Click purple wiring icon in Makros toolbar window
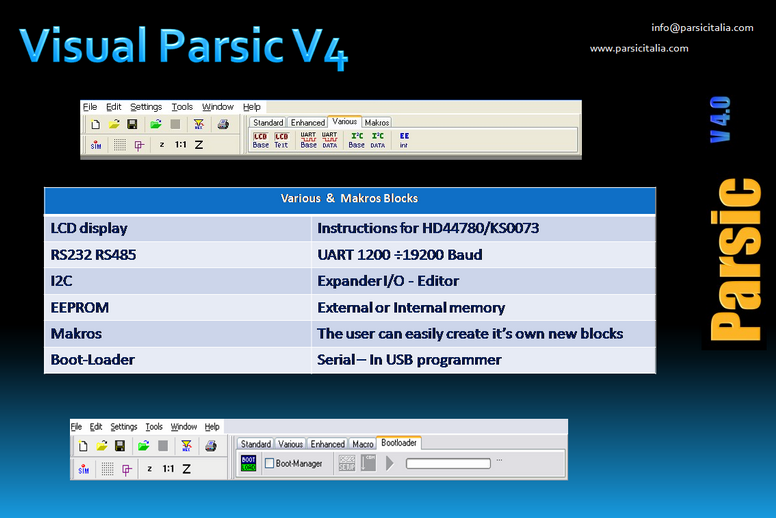The image size is (776, 518). [139, 145]
